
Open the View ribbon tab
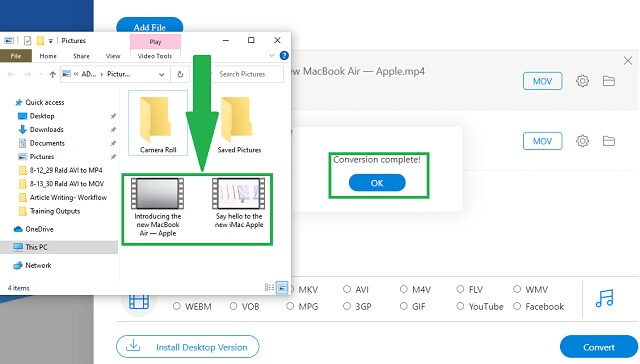(113, 56)
